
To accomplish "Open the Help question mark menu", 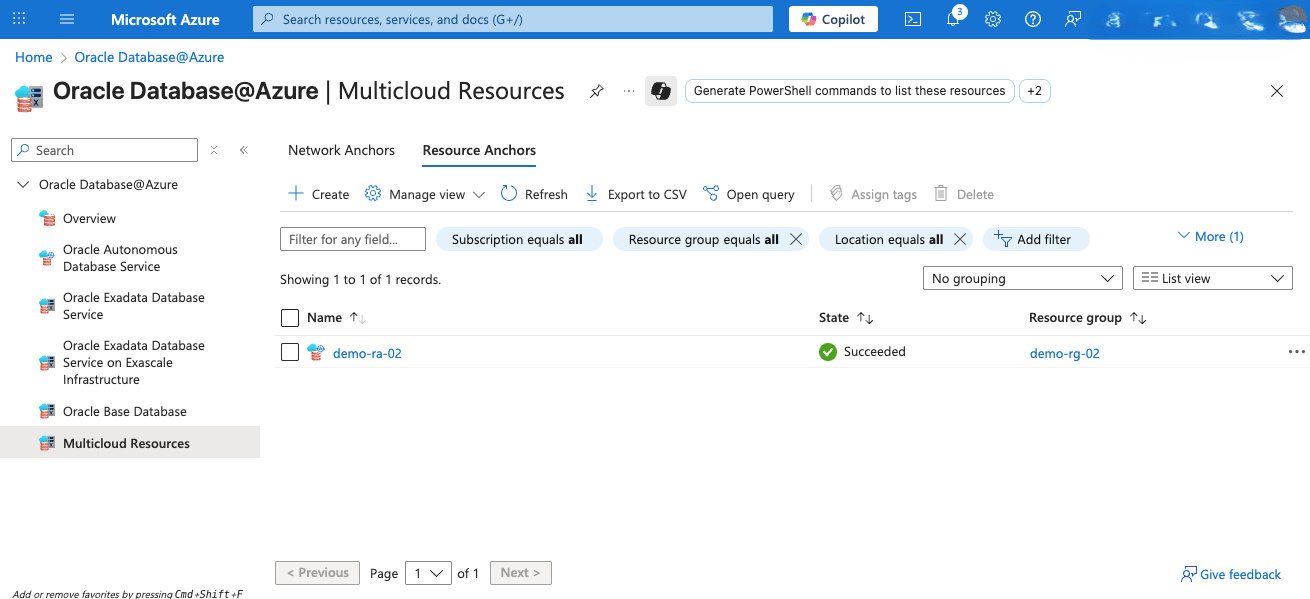I will (1032, 19).
